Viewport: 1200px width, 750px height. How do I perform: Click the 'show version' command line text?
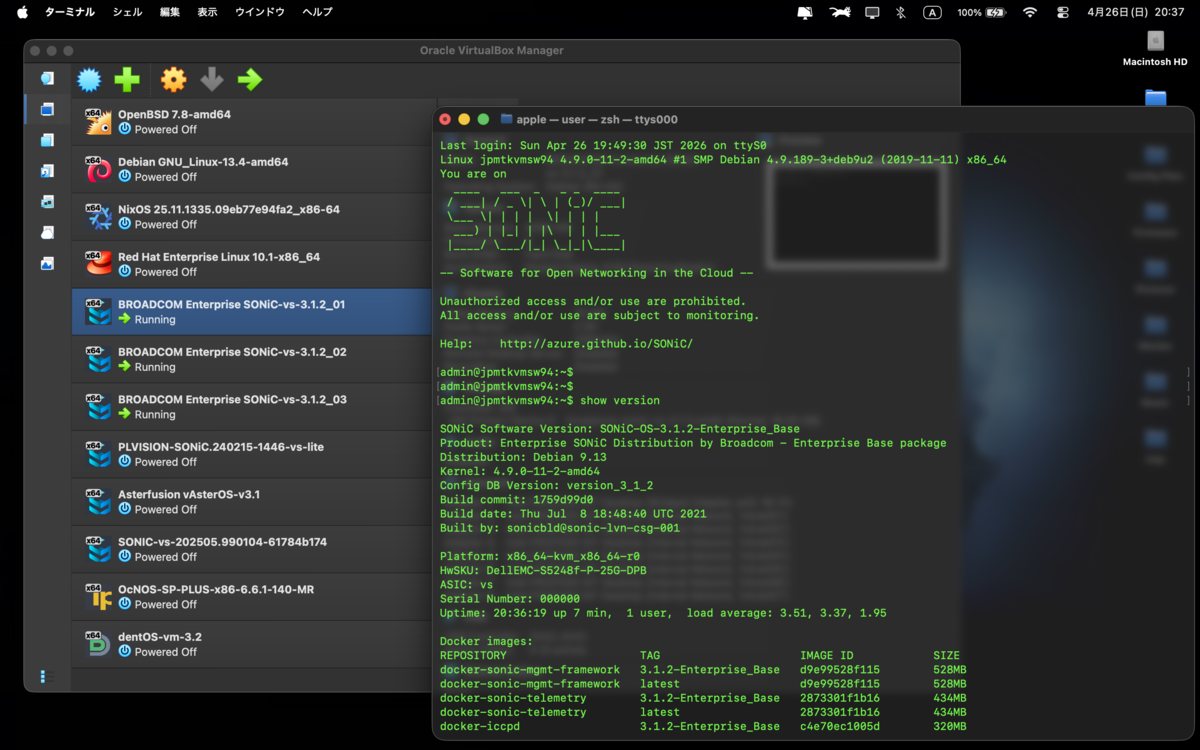point(620,400)
